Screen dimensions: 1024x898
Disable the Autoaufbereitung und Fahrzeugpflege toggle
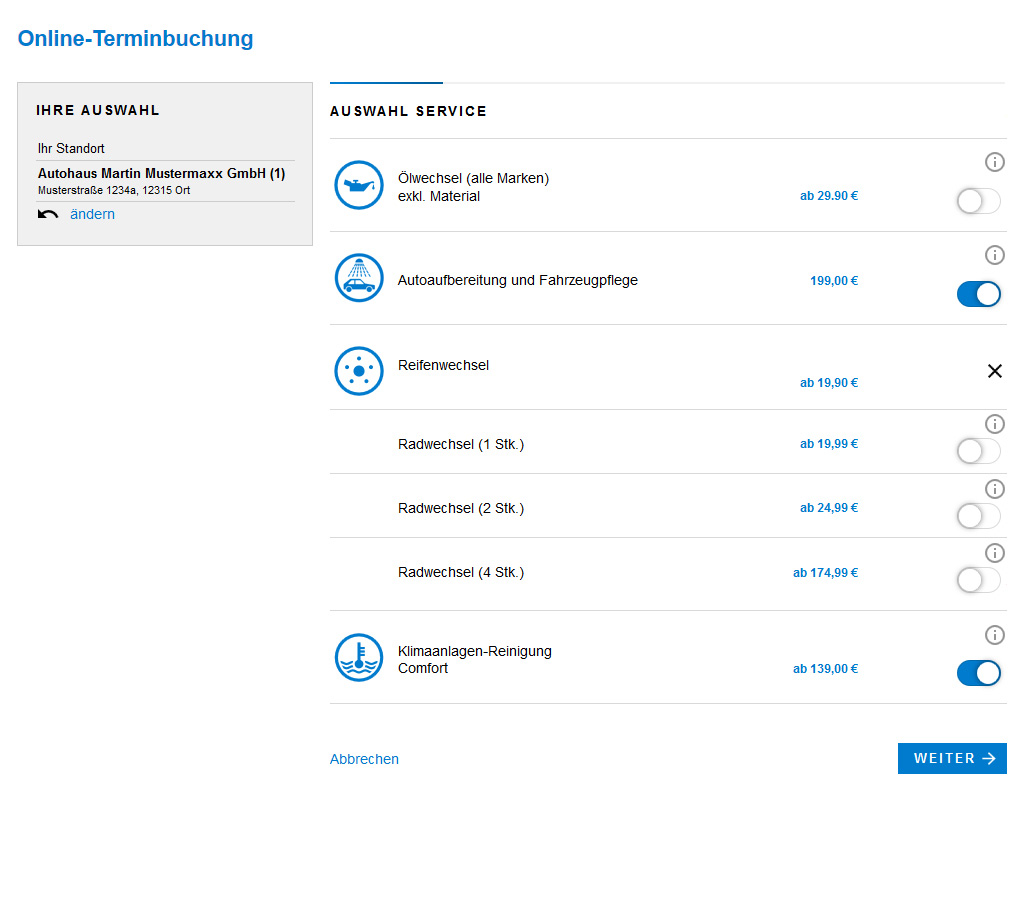978,294
